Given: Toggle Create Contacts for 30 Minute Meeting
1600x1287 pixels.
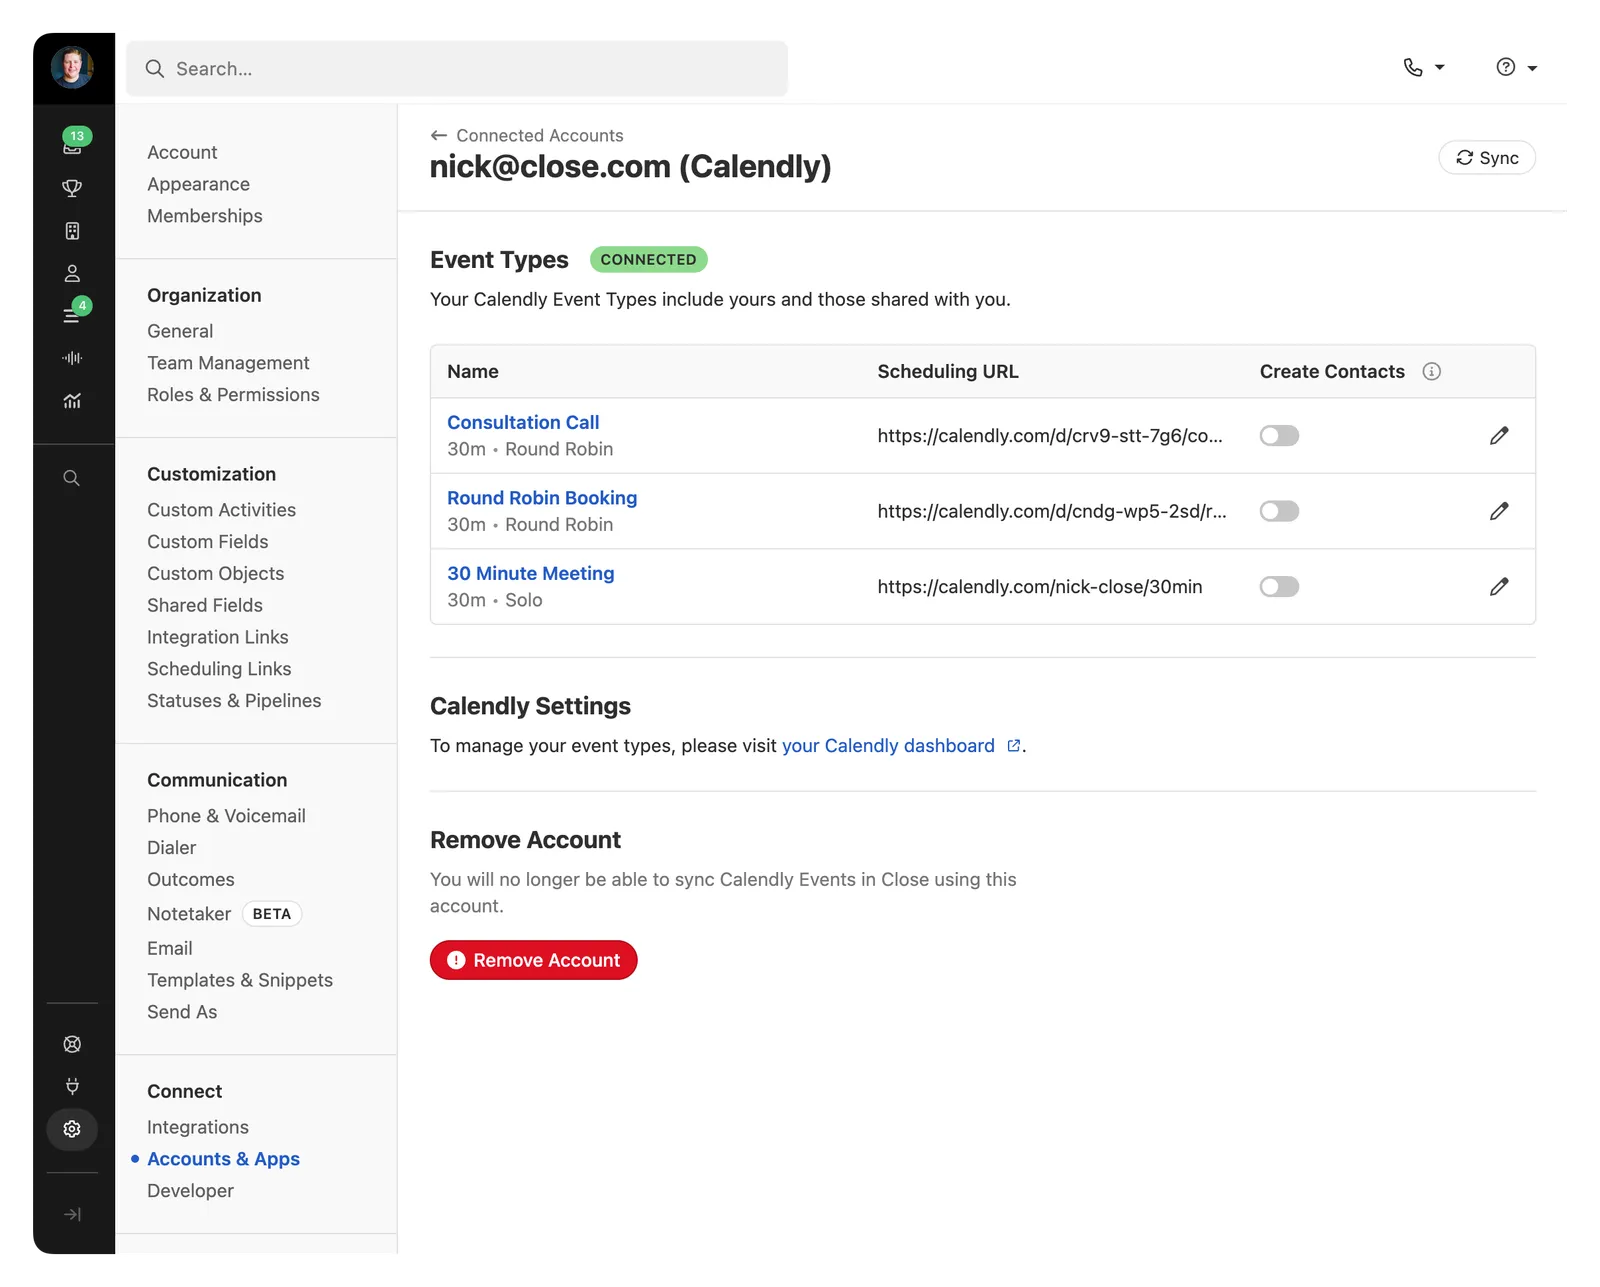Looking at the screenshot, I should pos(1279,587).
